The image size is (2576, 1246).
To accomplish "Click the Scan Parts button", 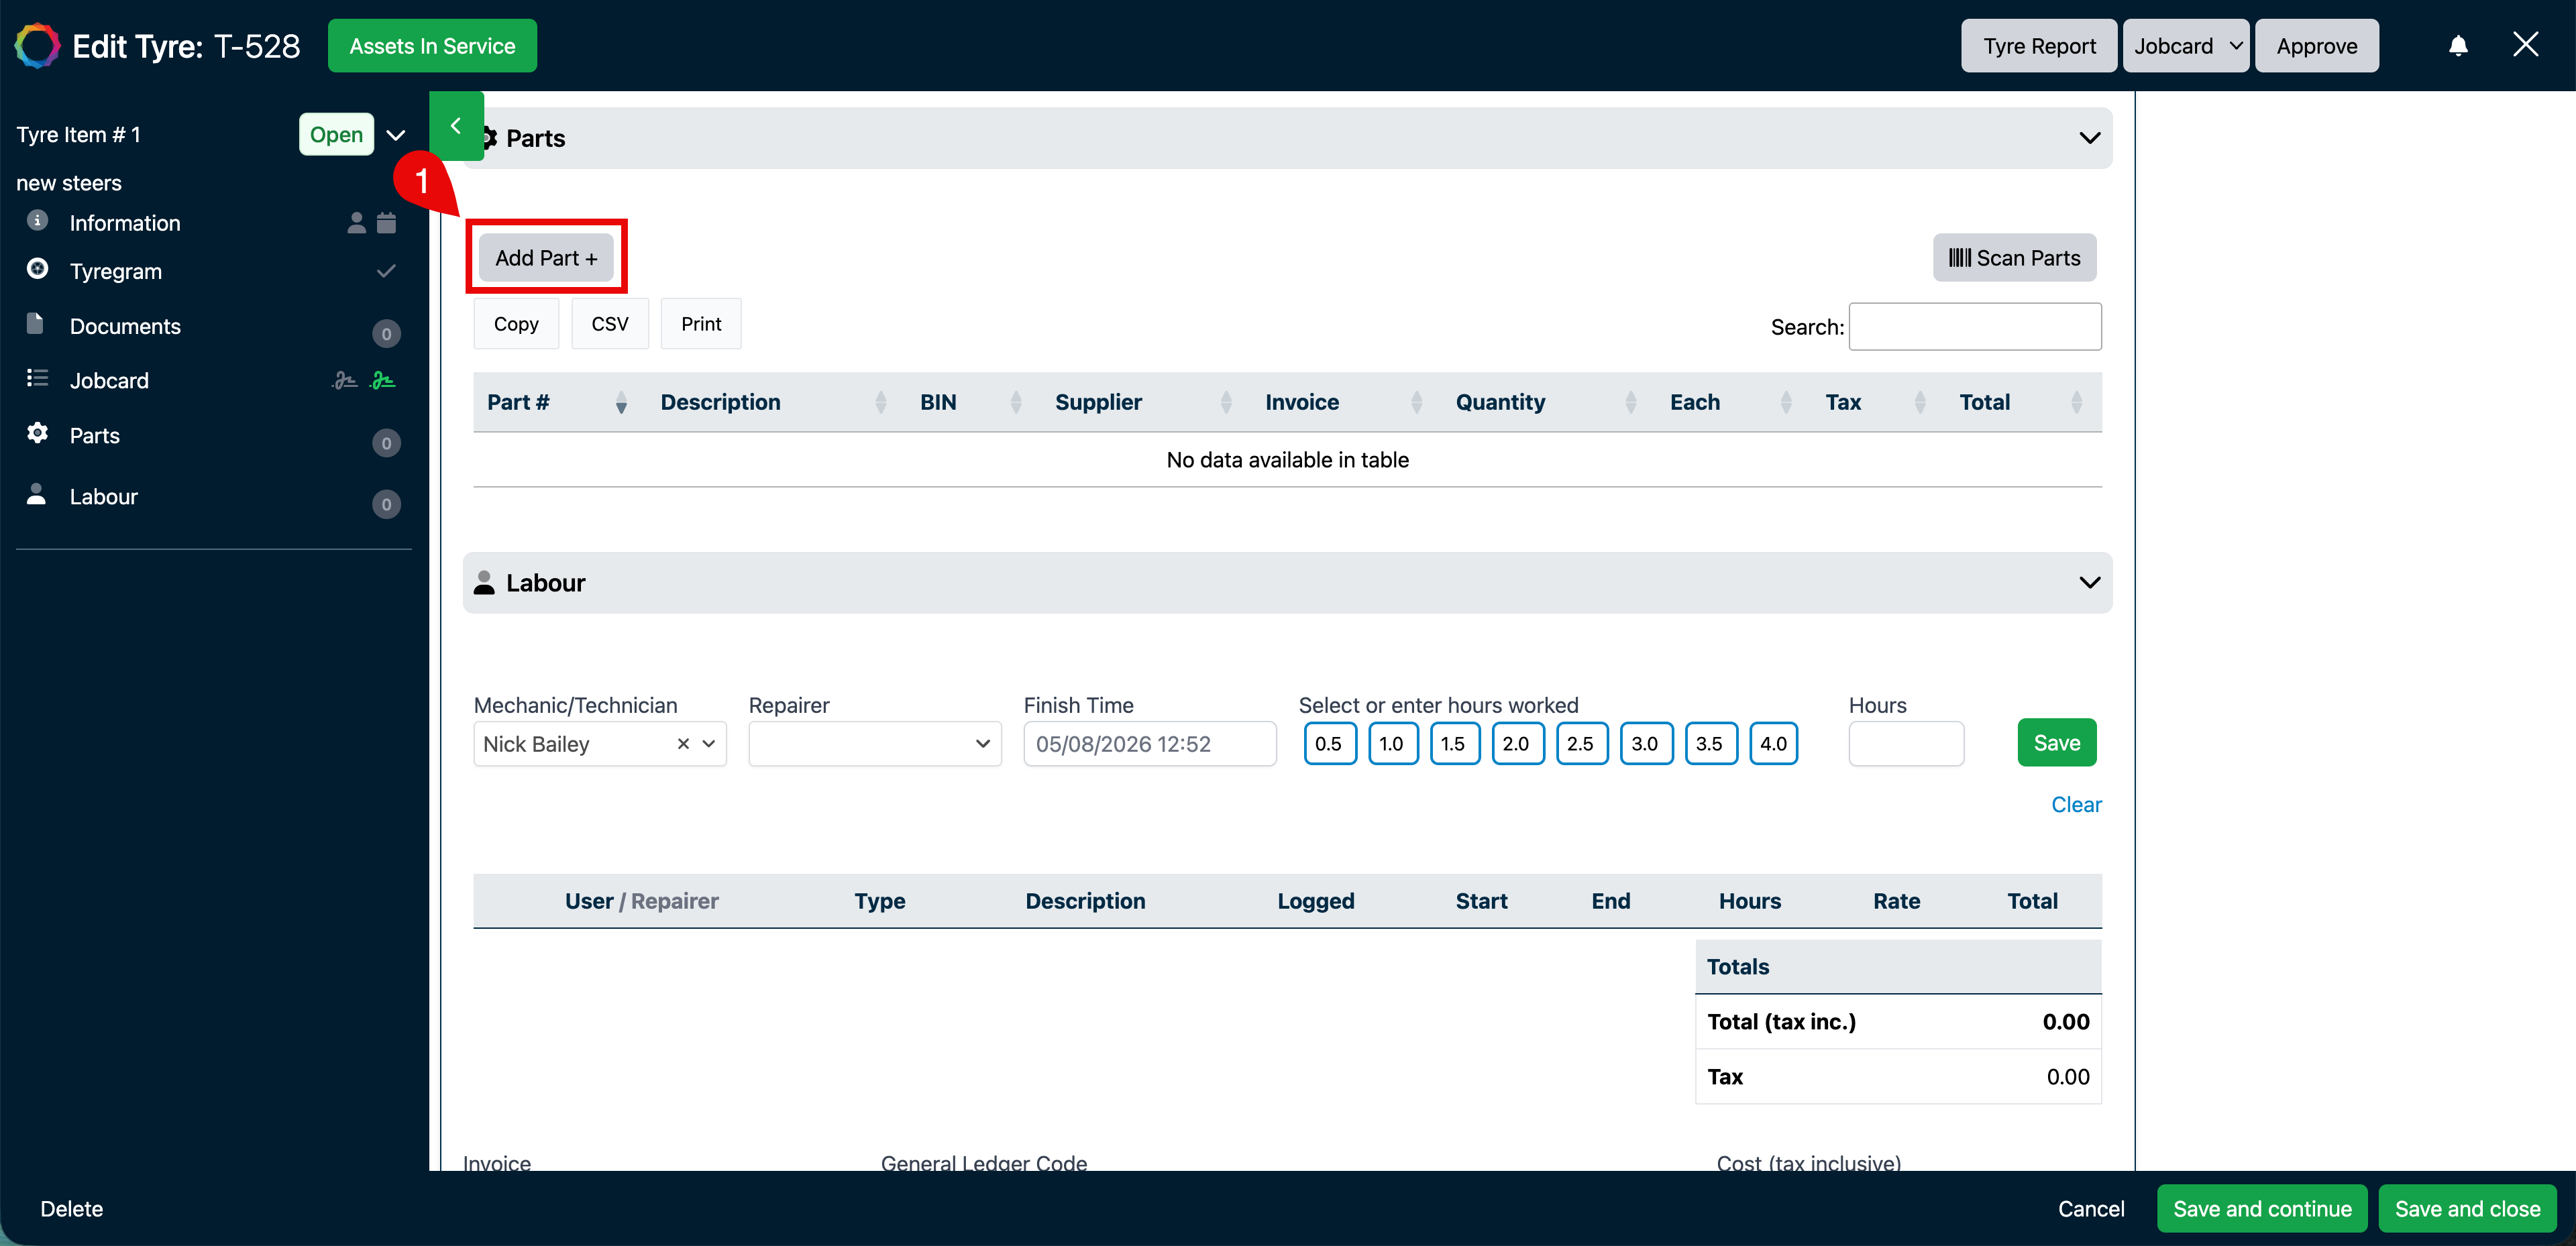I will [x=2014, y=258].
